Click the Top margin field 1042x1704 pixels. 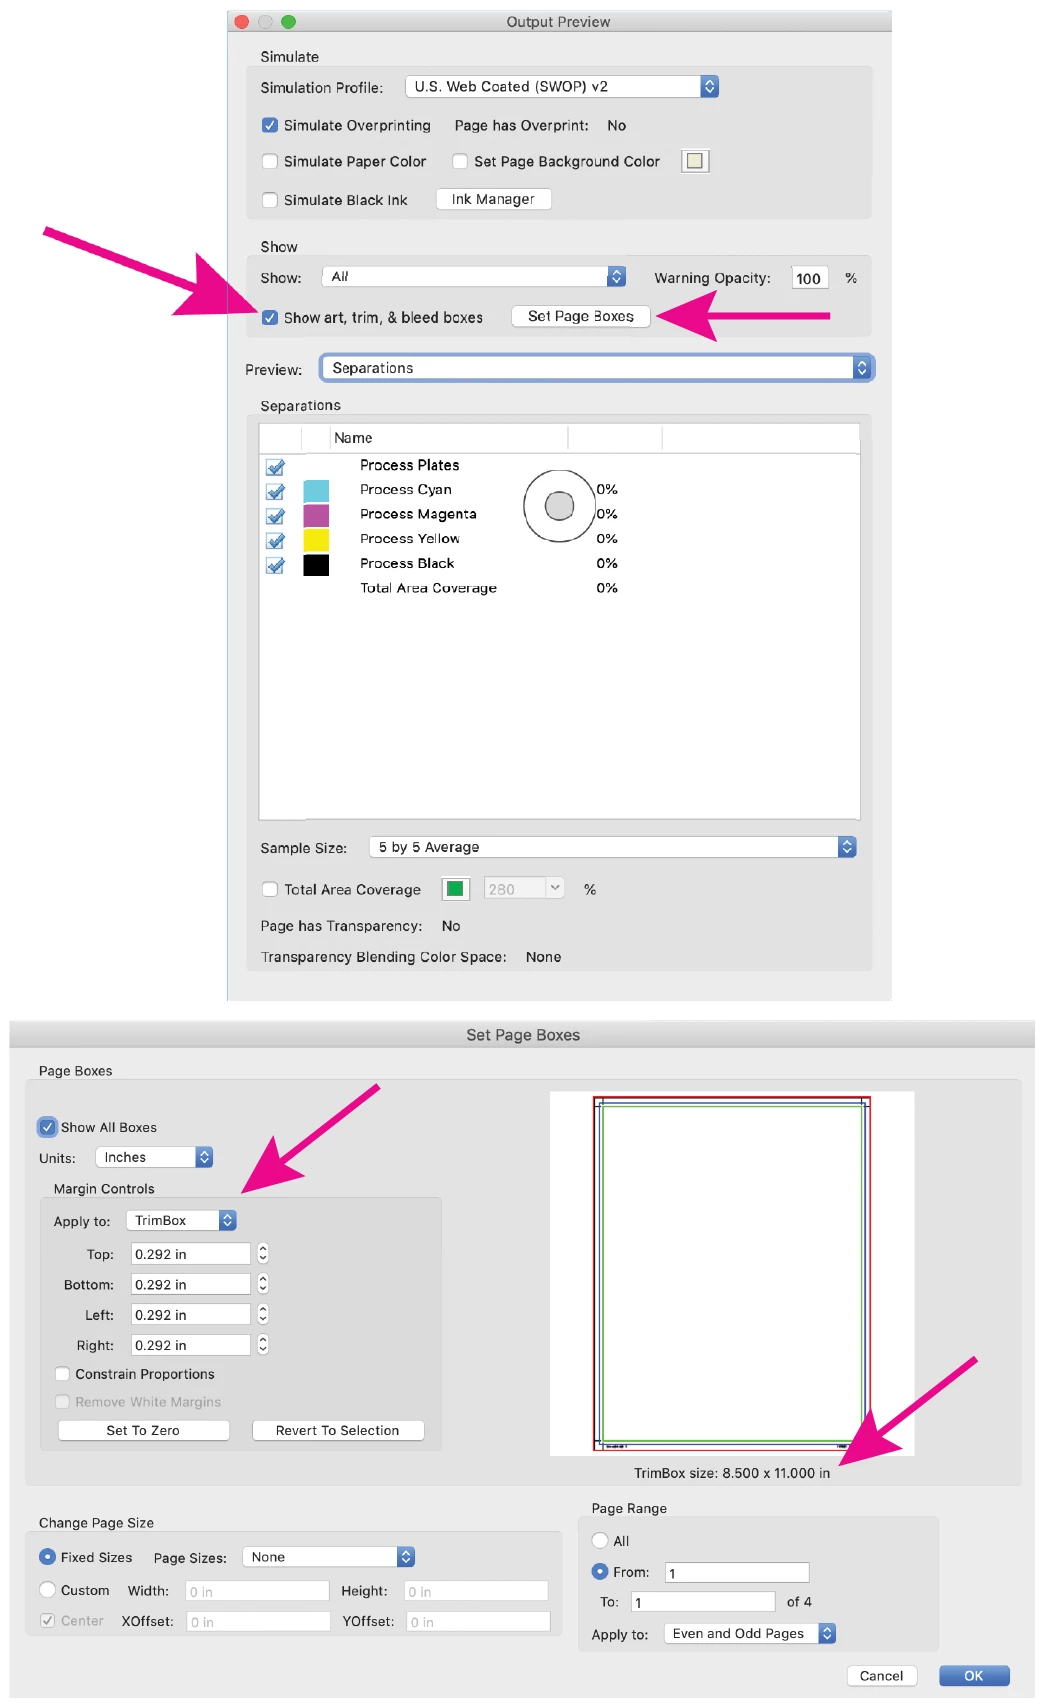[x=191, y=1254]
